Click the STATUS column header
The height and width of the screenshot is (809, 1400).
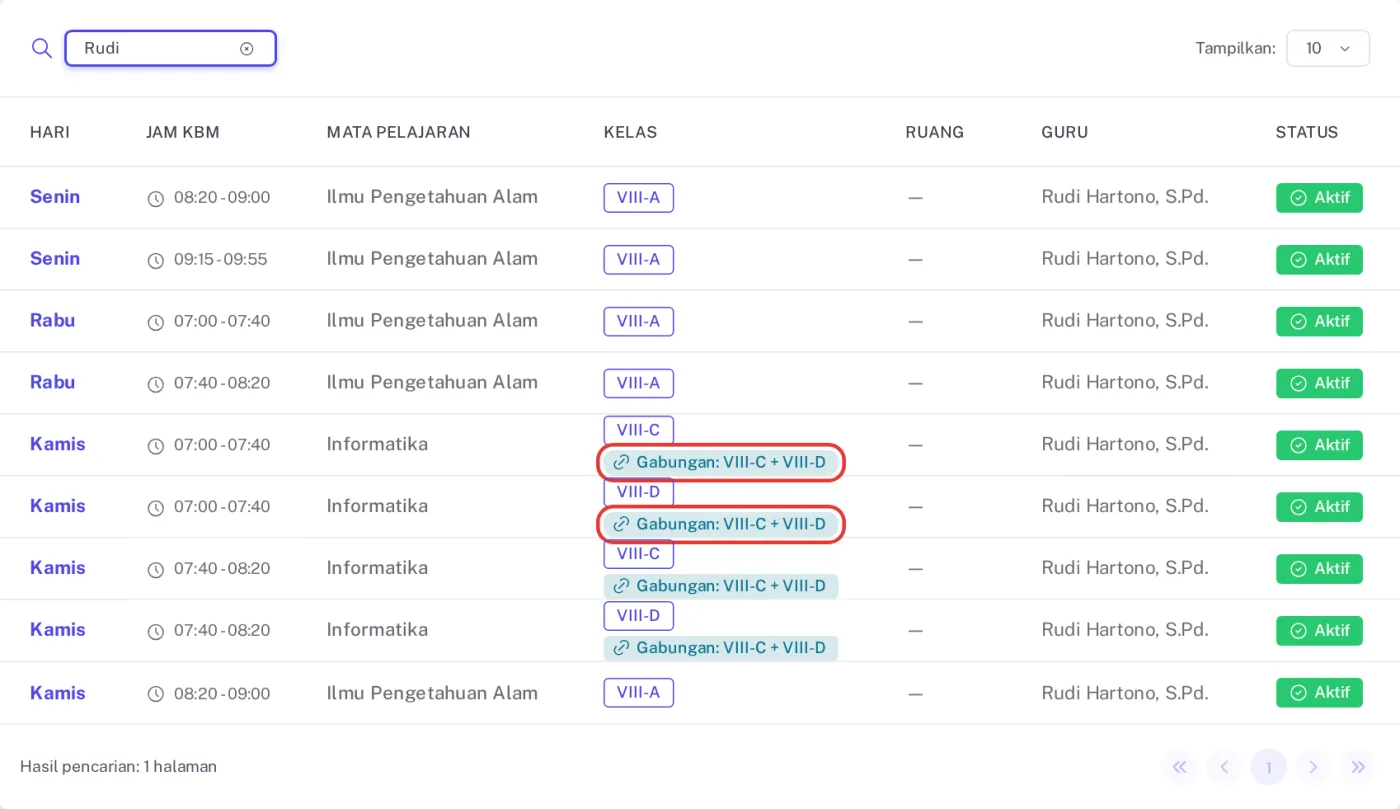[x=1306, y=132]
